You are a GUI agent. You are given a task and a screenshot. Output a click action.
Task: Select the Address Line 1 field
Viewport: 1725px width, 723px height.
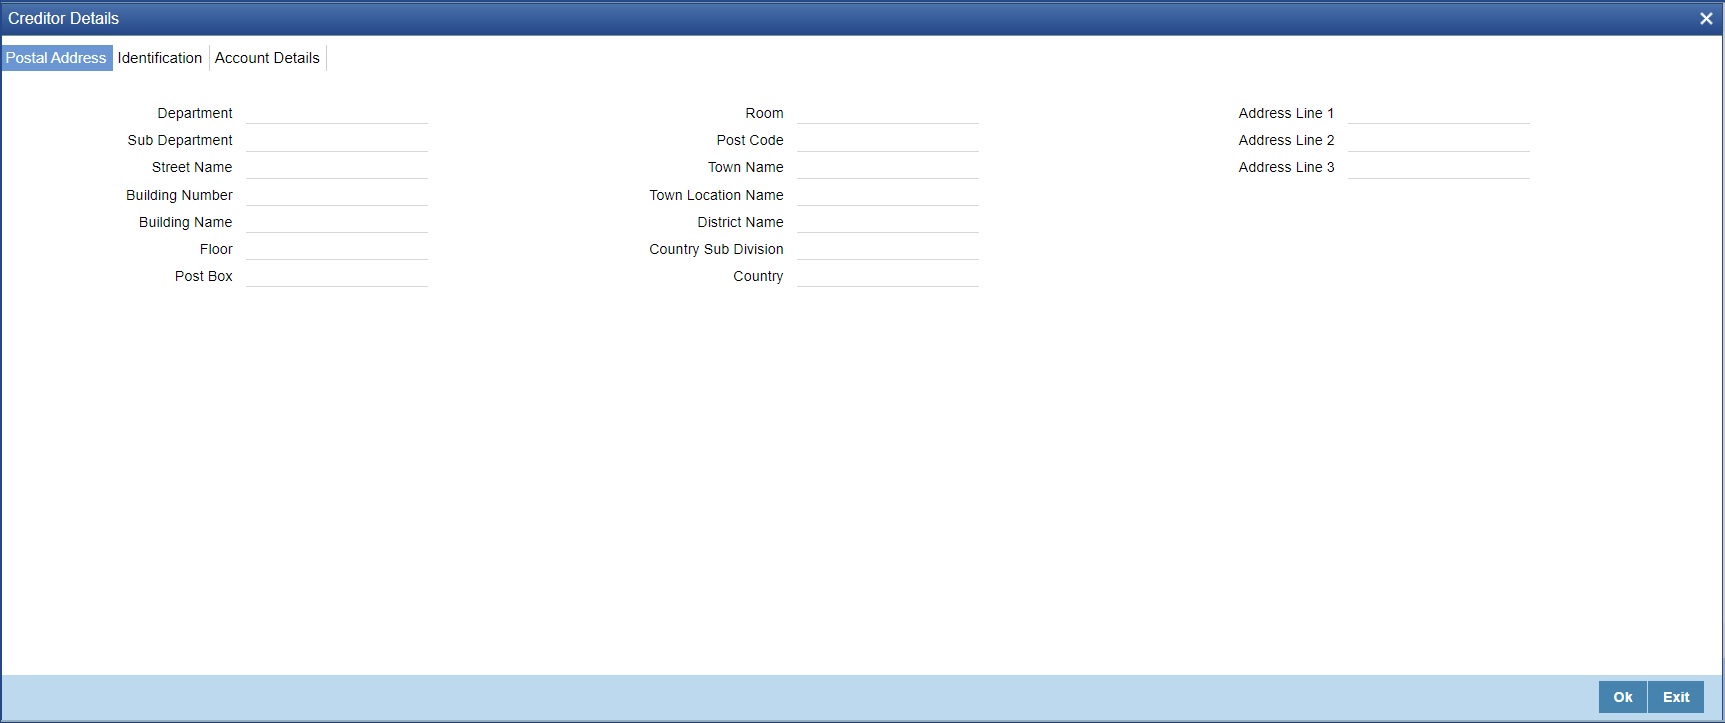1439,113
